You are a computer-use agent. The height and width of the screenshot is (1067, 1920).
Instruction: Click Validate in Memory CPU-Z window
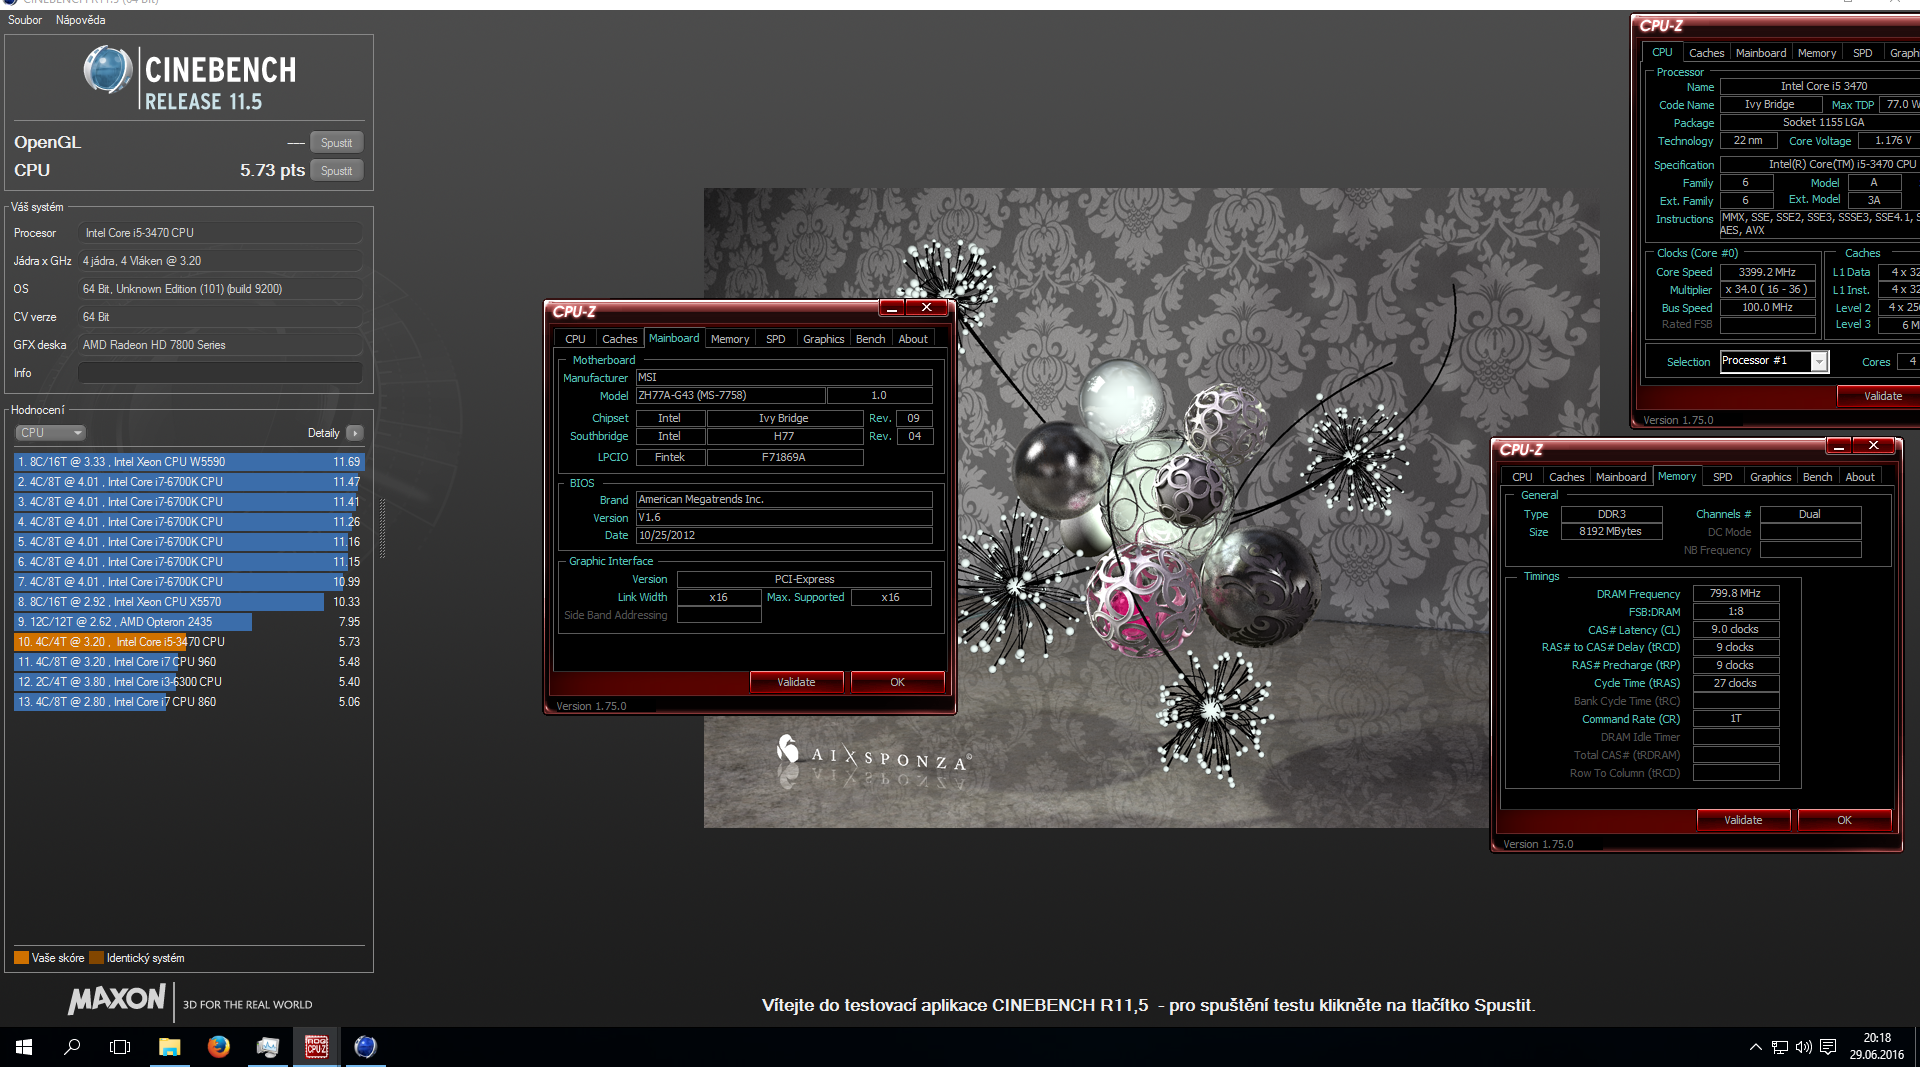coord(1743,820)
